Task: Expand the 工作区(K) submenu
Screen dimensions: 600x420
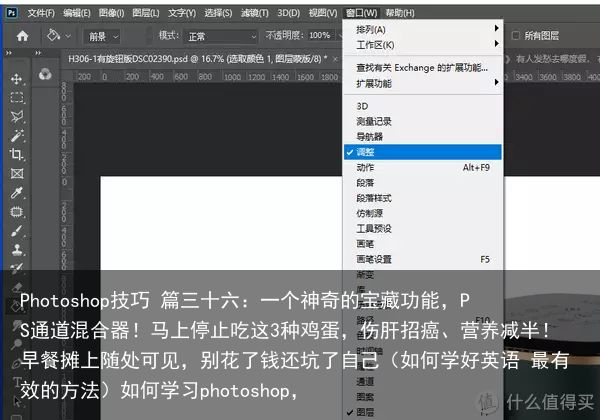Action: 422,44
